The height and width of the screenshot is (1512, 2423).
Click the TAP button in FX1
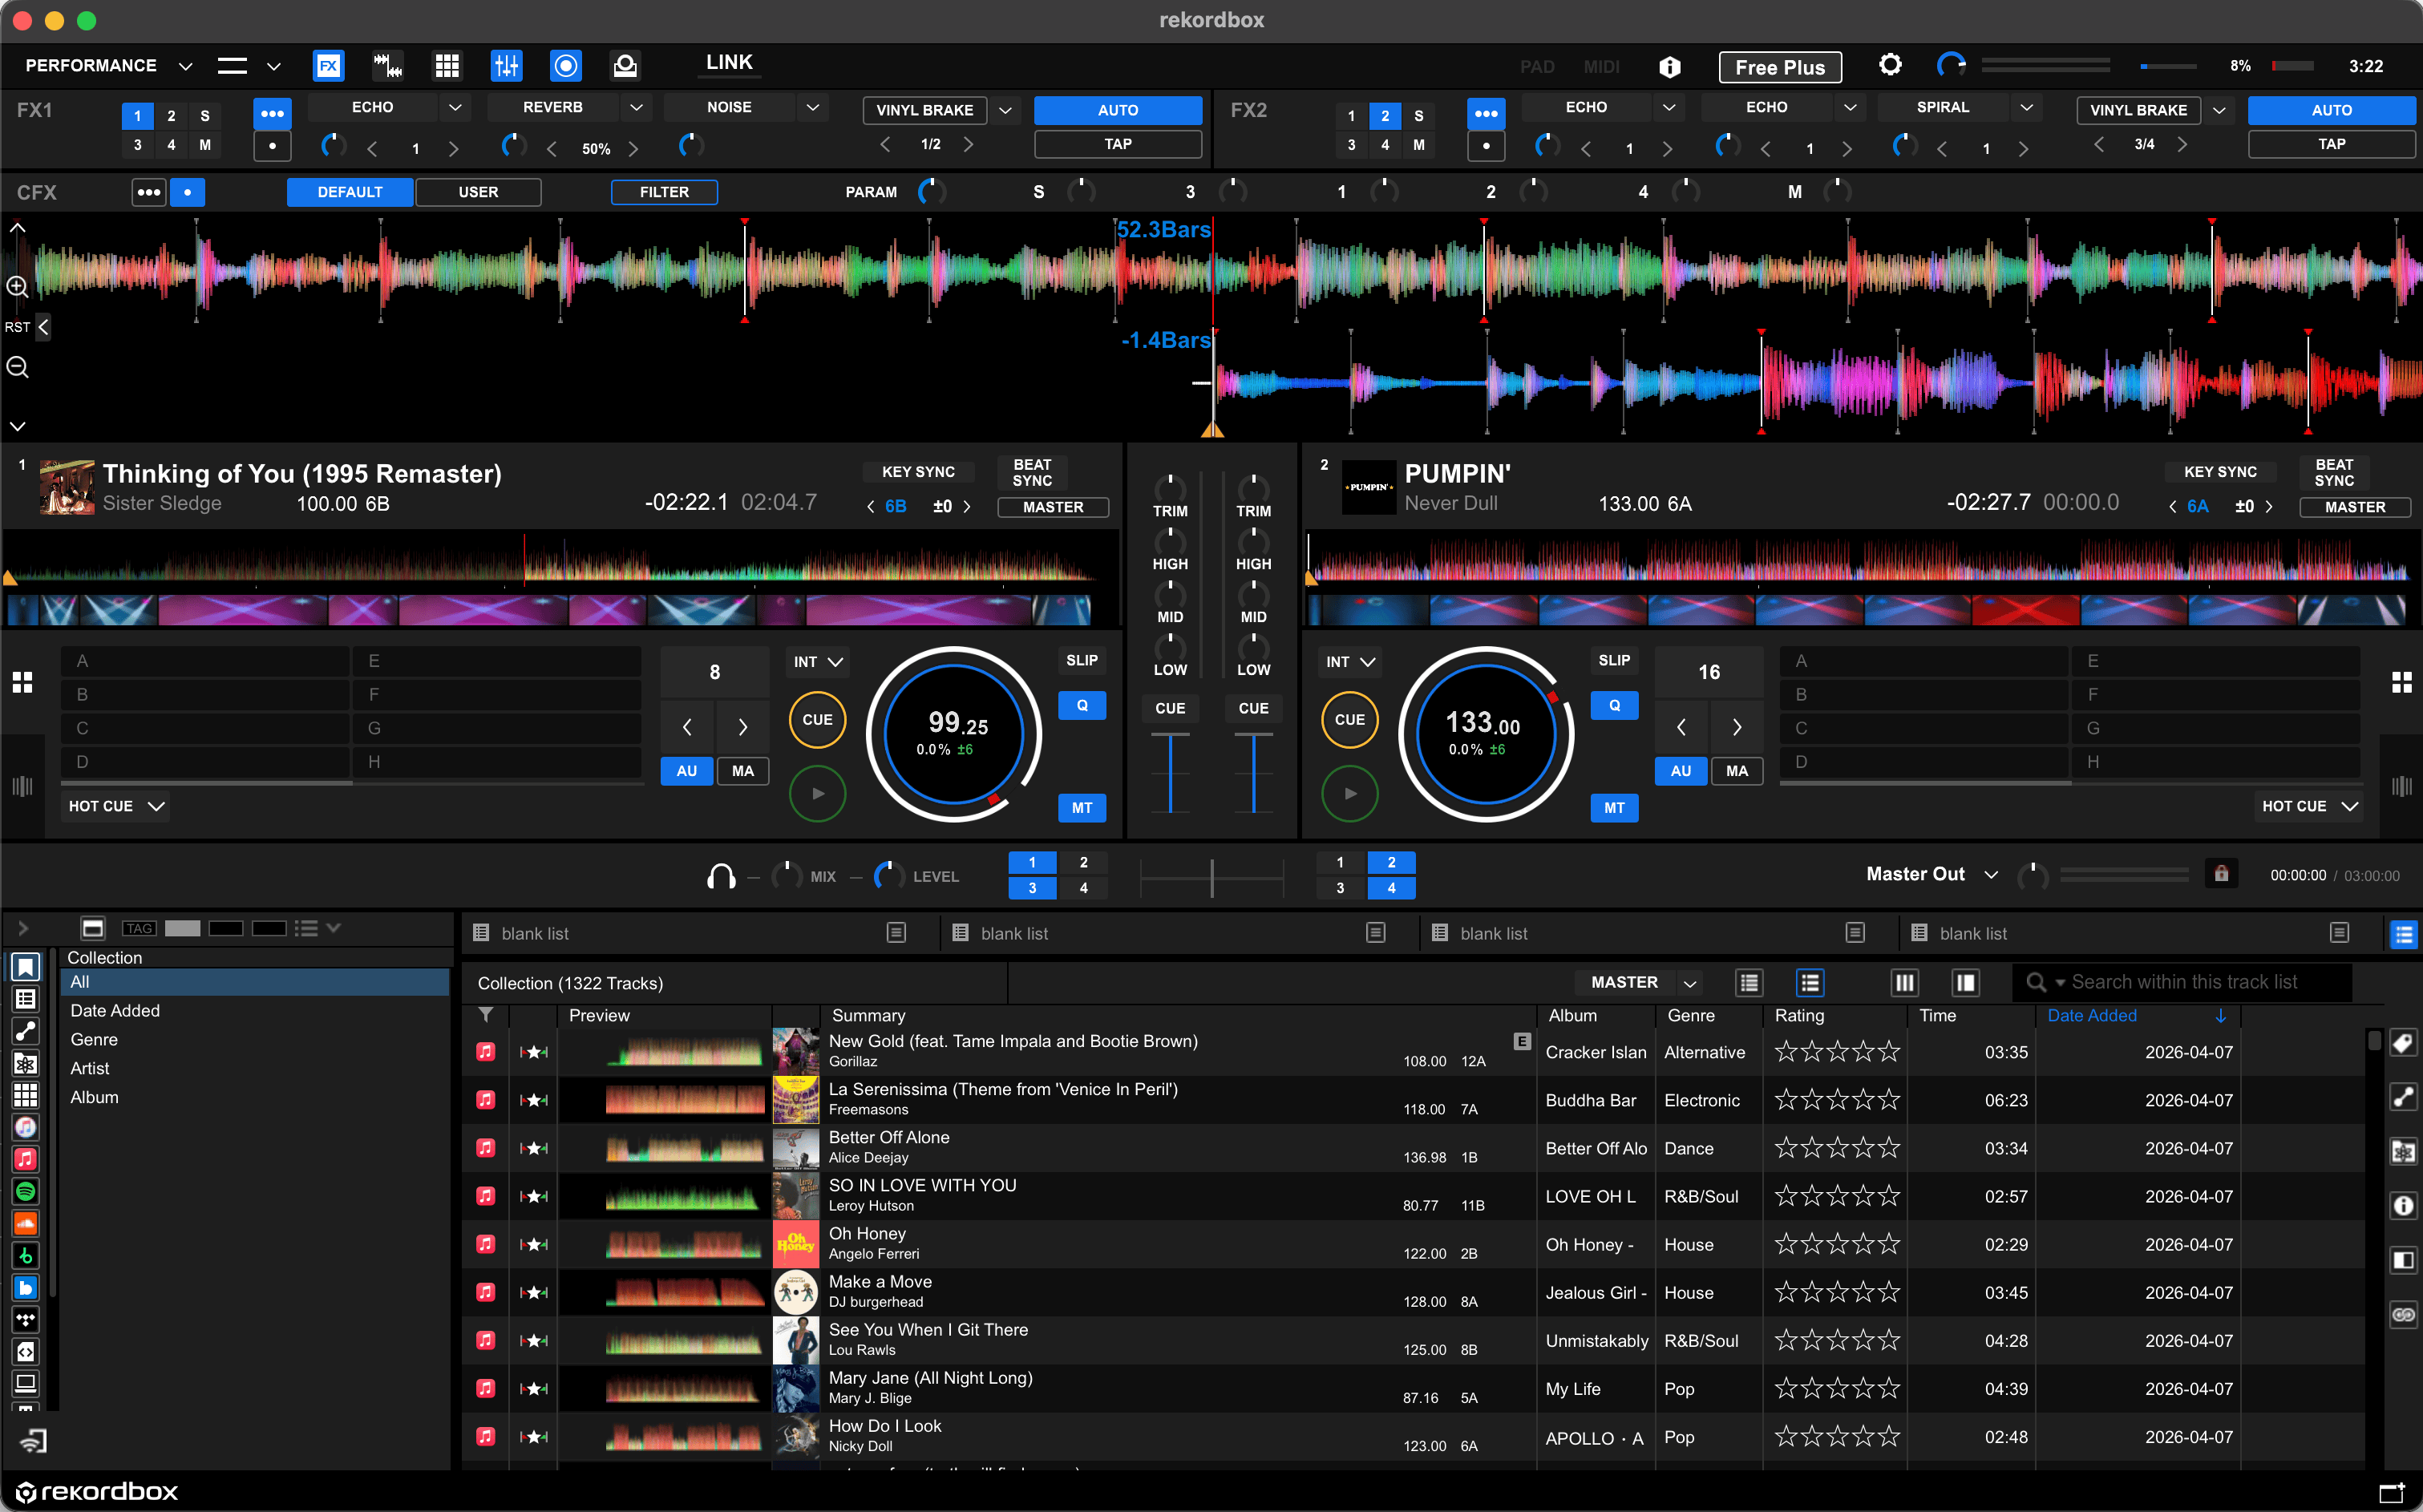(1117, 144)
